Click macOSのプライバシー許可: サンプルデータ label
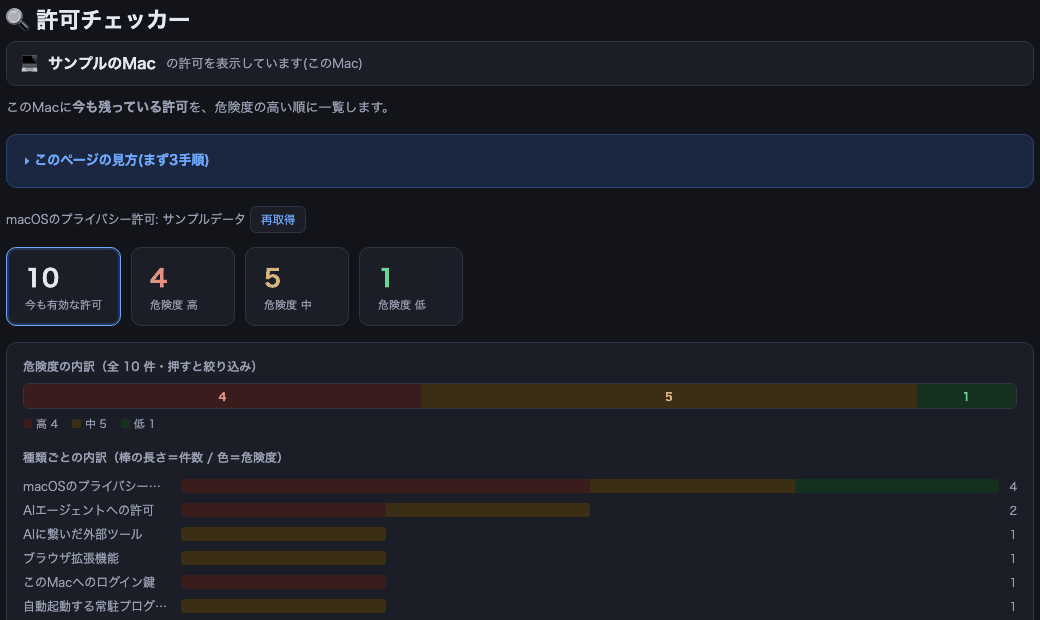The width and height of the screenshot is (1040, 620). (125, 219)
